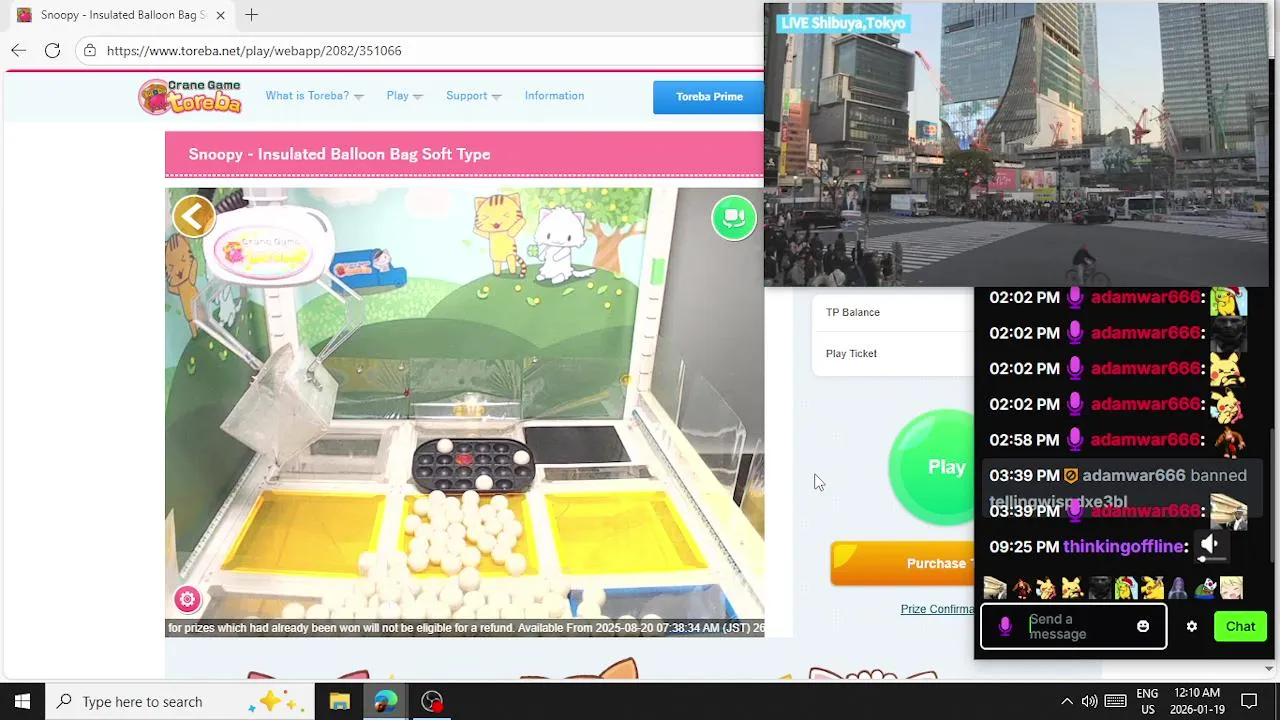The image size is (1280, 720).
Task: Click the Toreba Prime button
Action: point(708,97)
